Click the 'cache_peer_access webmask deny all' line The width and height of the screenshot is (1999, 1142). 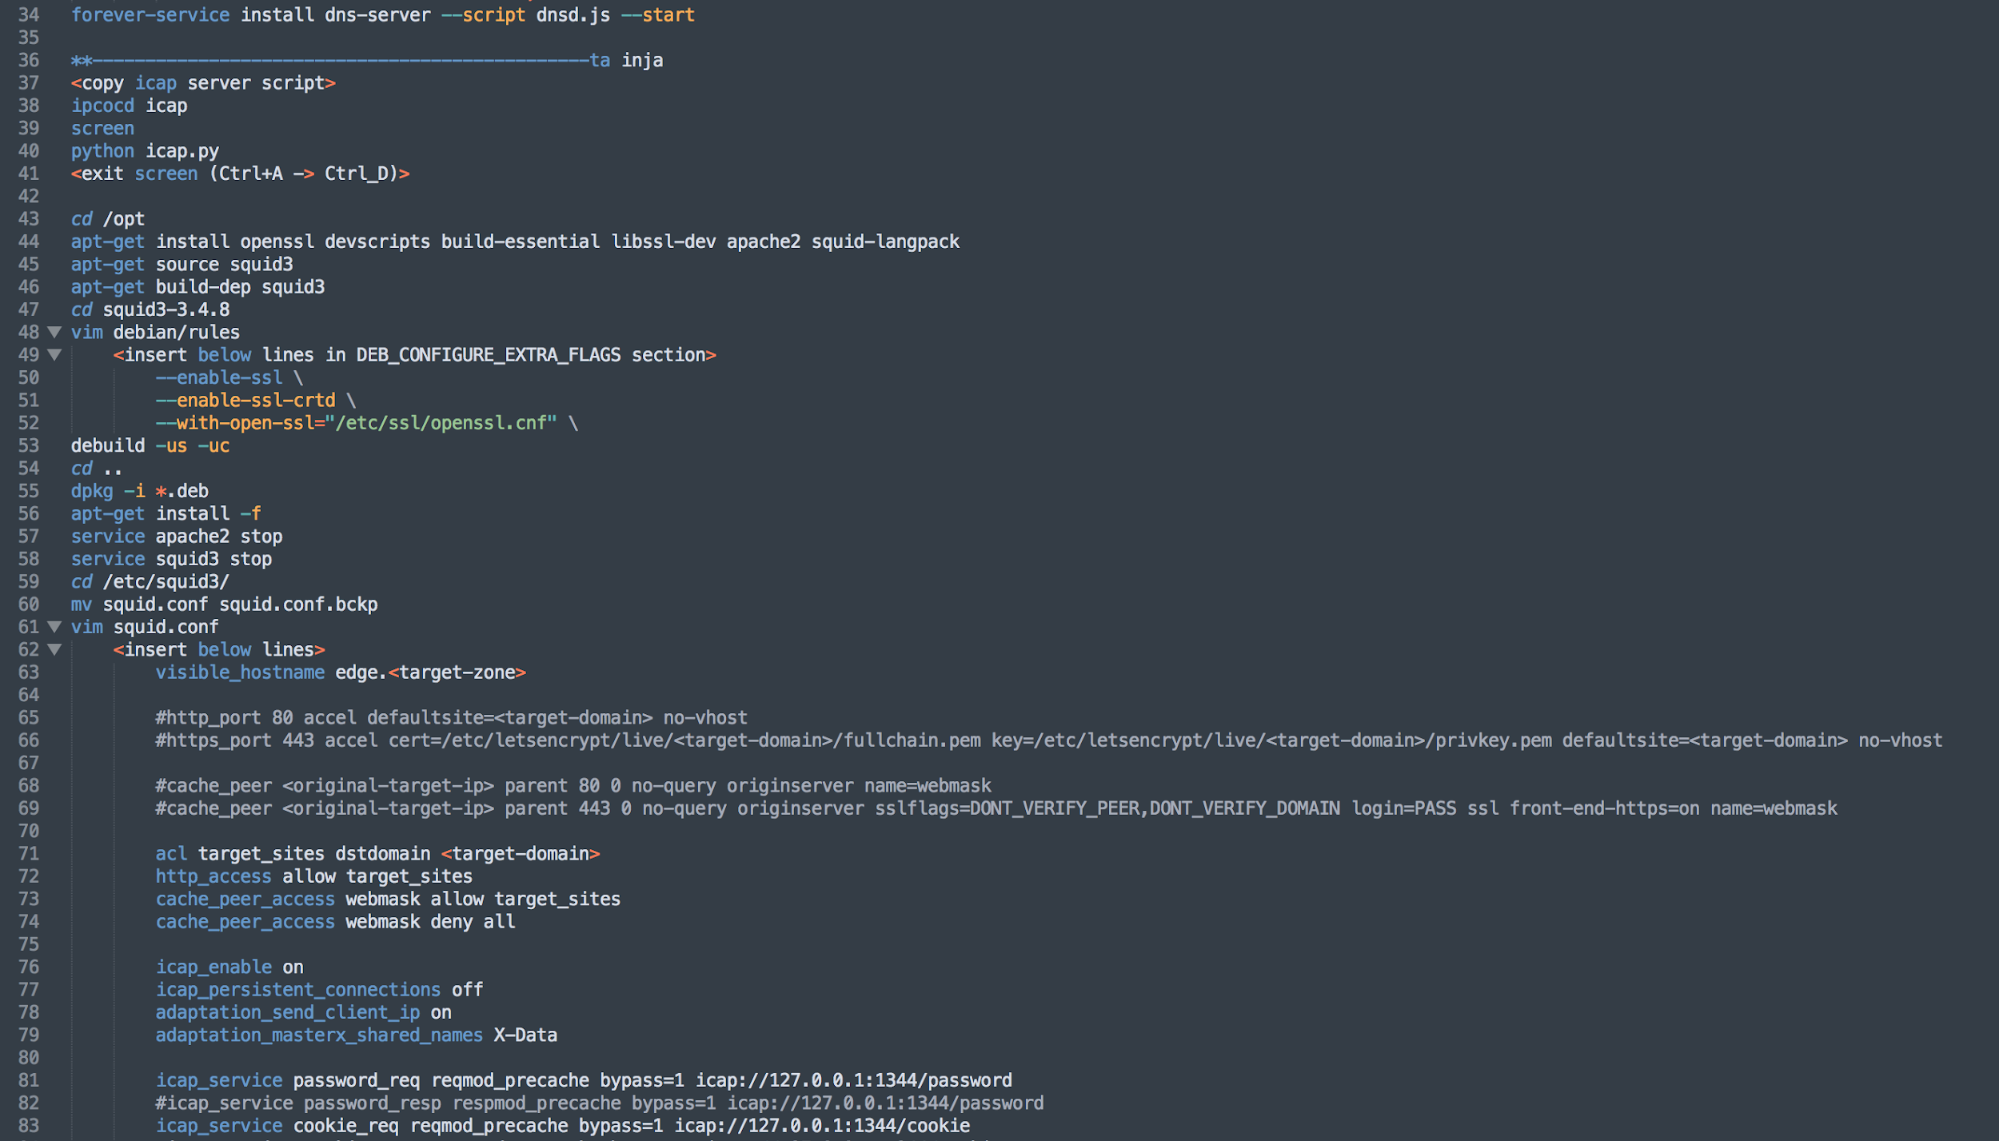pos(335,922)
